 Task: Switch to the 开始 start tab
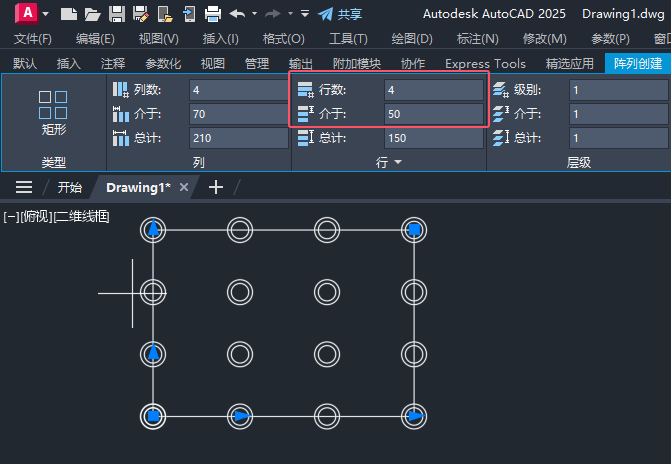[70, 187]
